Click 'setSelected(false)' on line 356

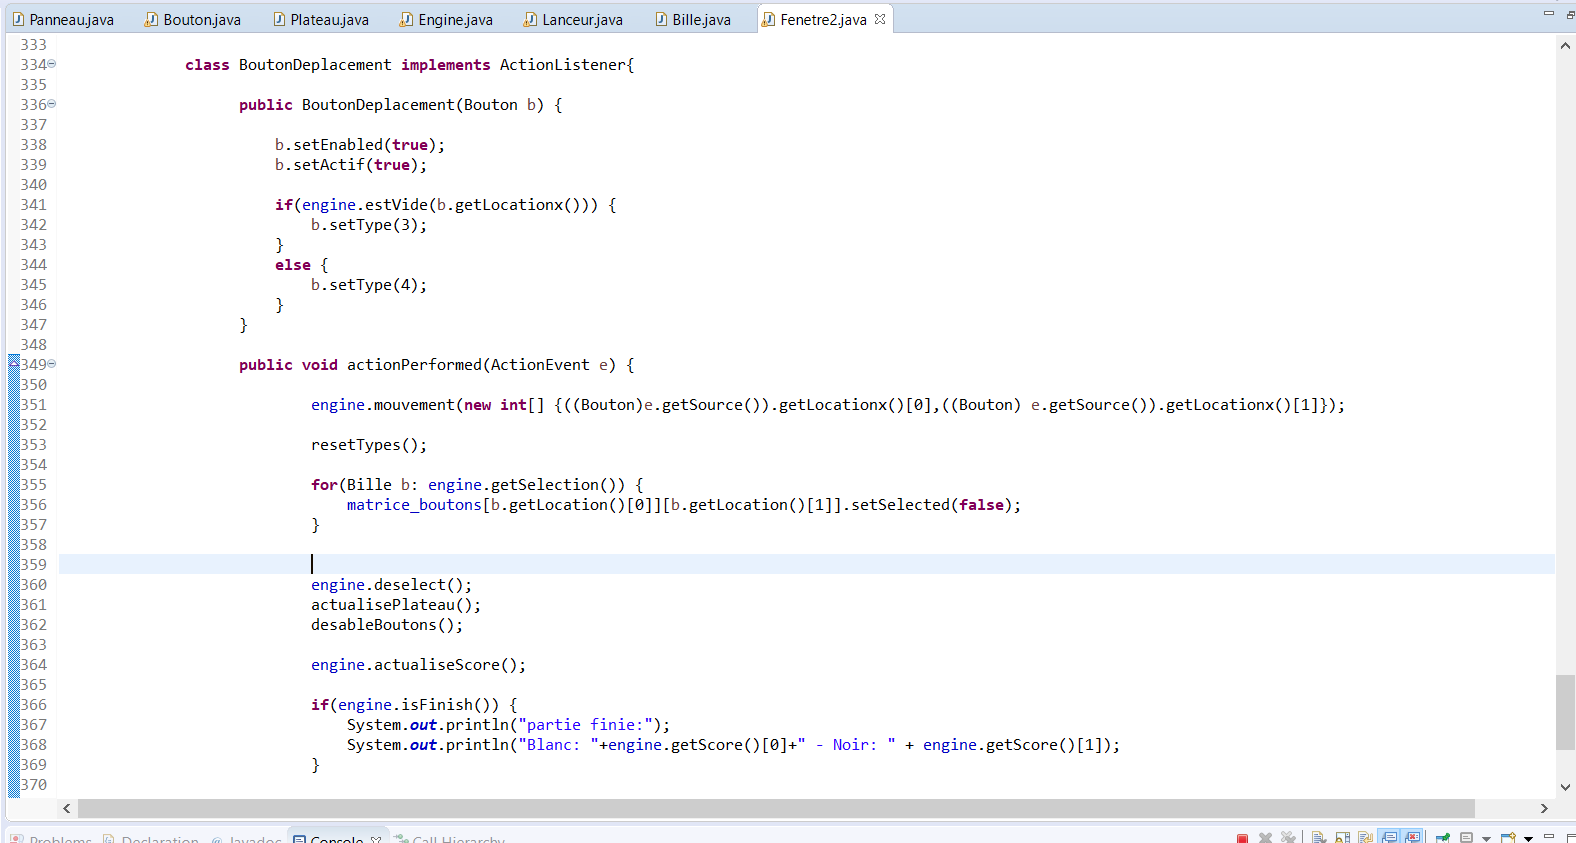tap(931, 504)
